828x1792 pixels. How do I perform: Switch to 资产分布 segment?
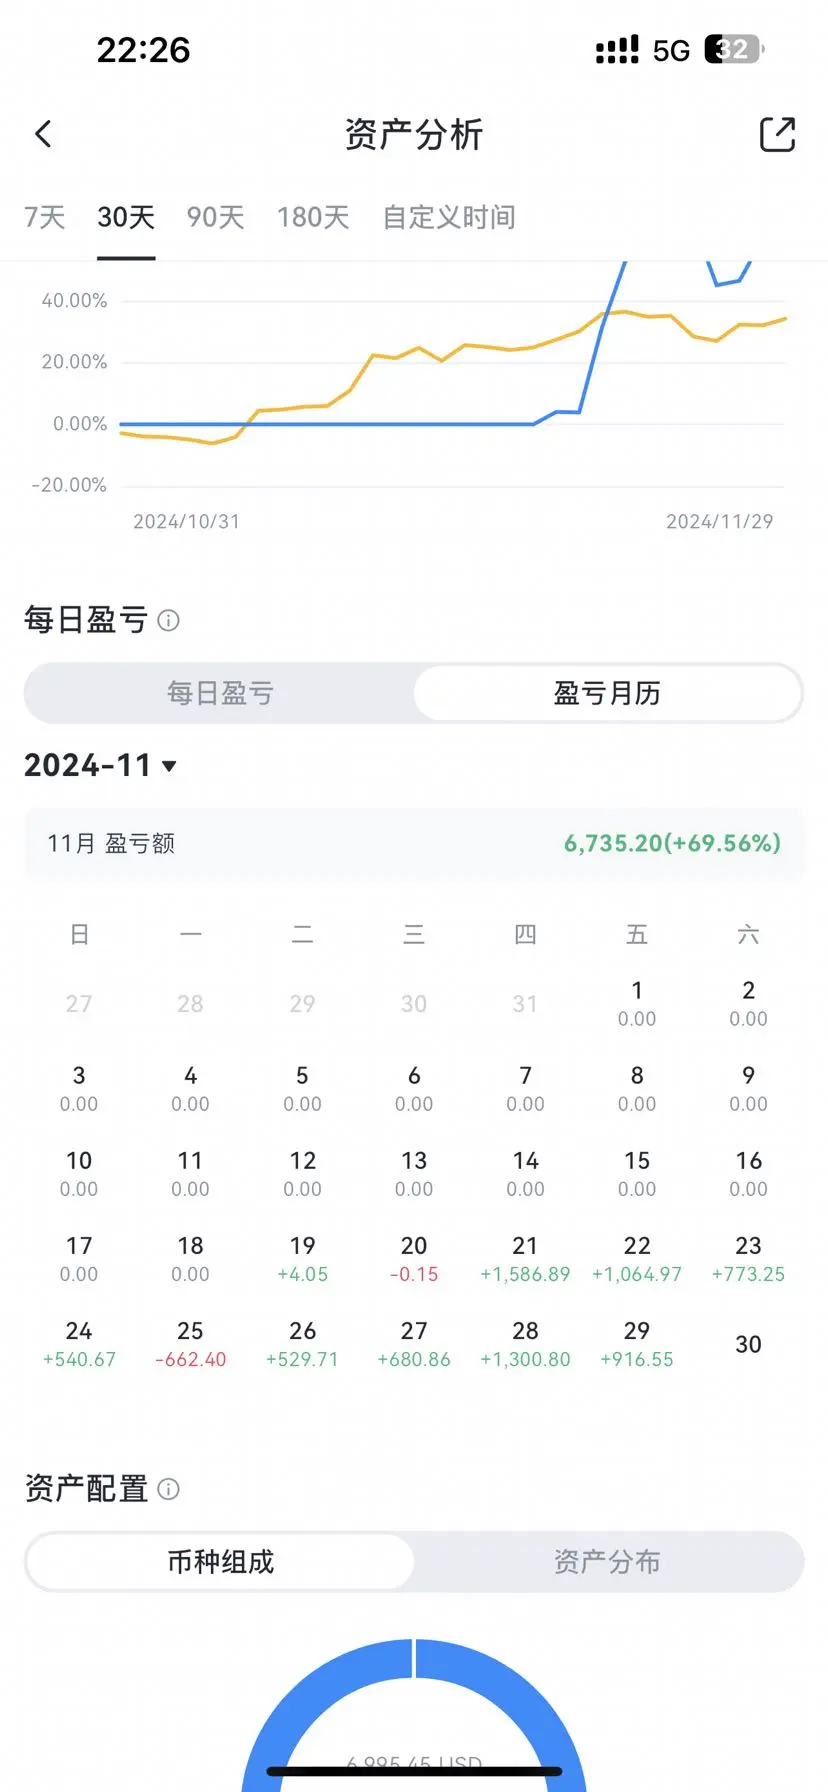coord(607,1562)
